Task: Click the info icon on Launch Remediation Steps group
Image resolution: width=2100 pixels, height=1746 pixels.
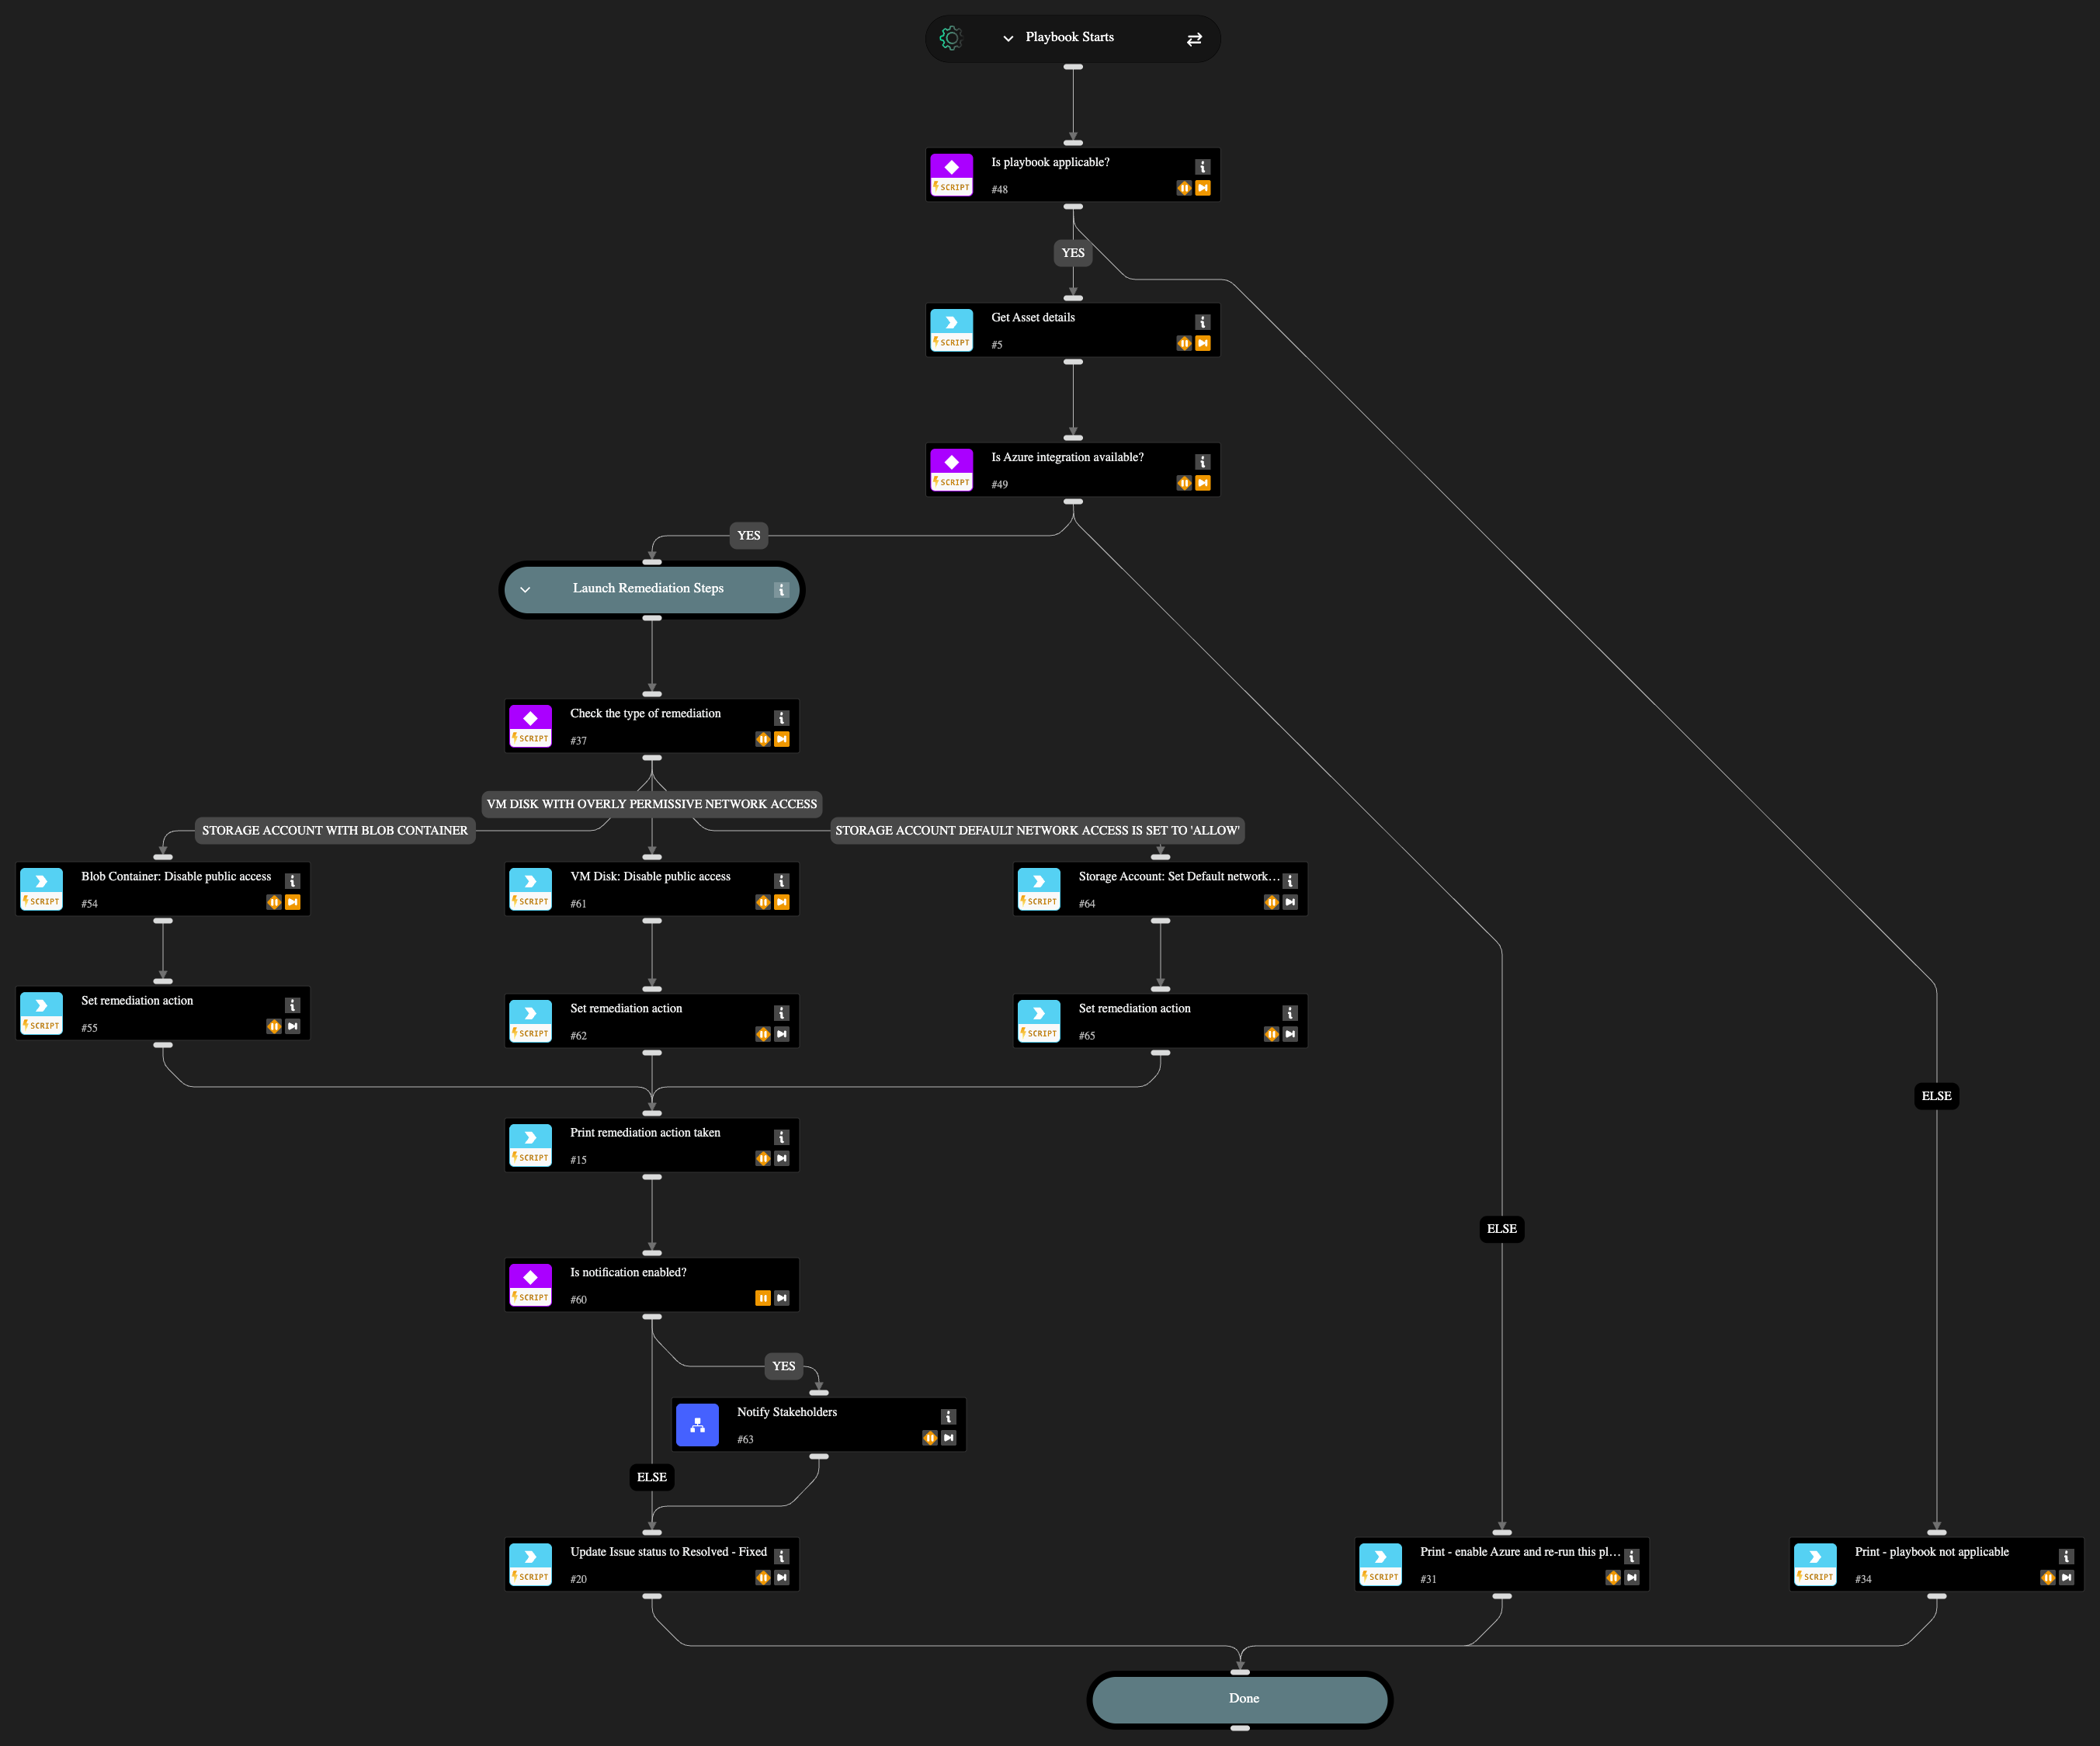Action: [781, 589]
